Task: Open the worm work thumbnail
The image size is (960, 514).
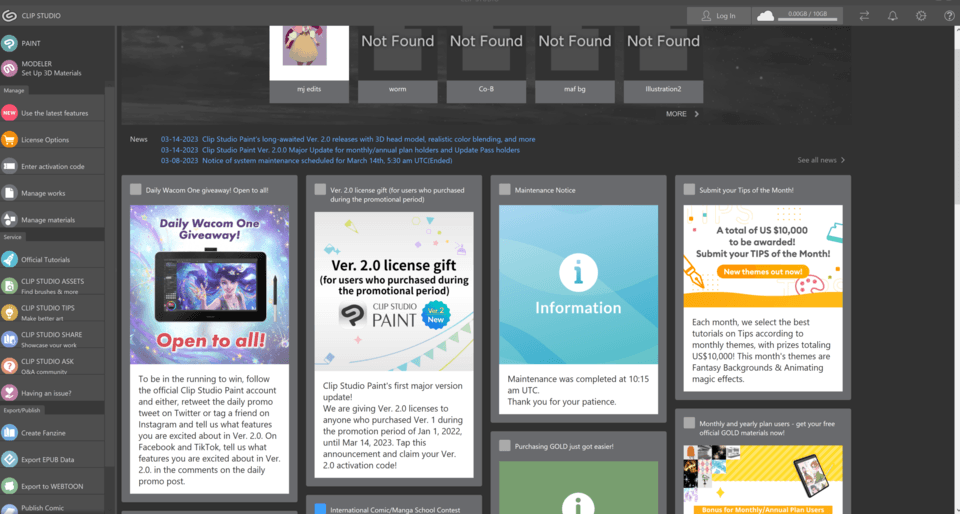Action: [397, 53]
